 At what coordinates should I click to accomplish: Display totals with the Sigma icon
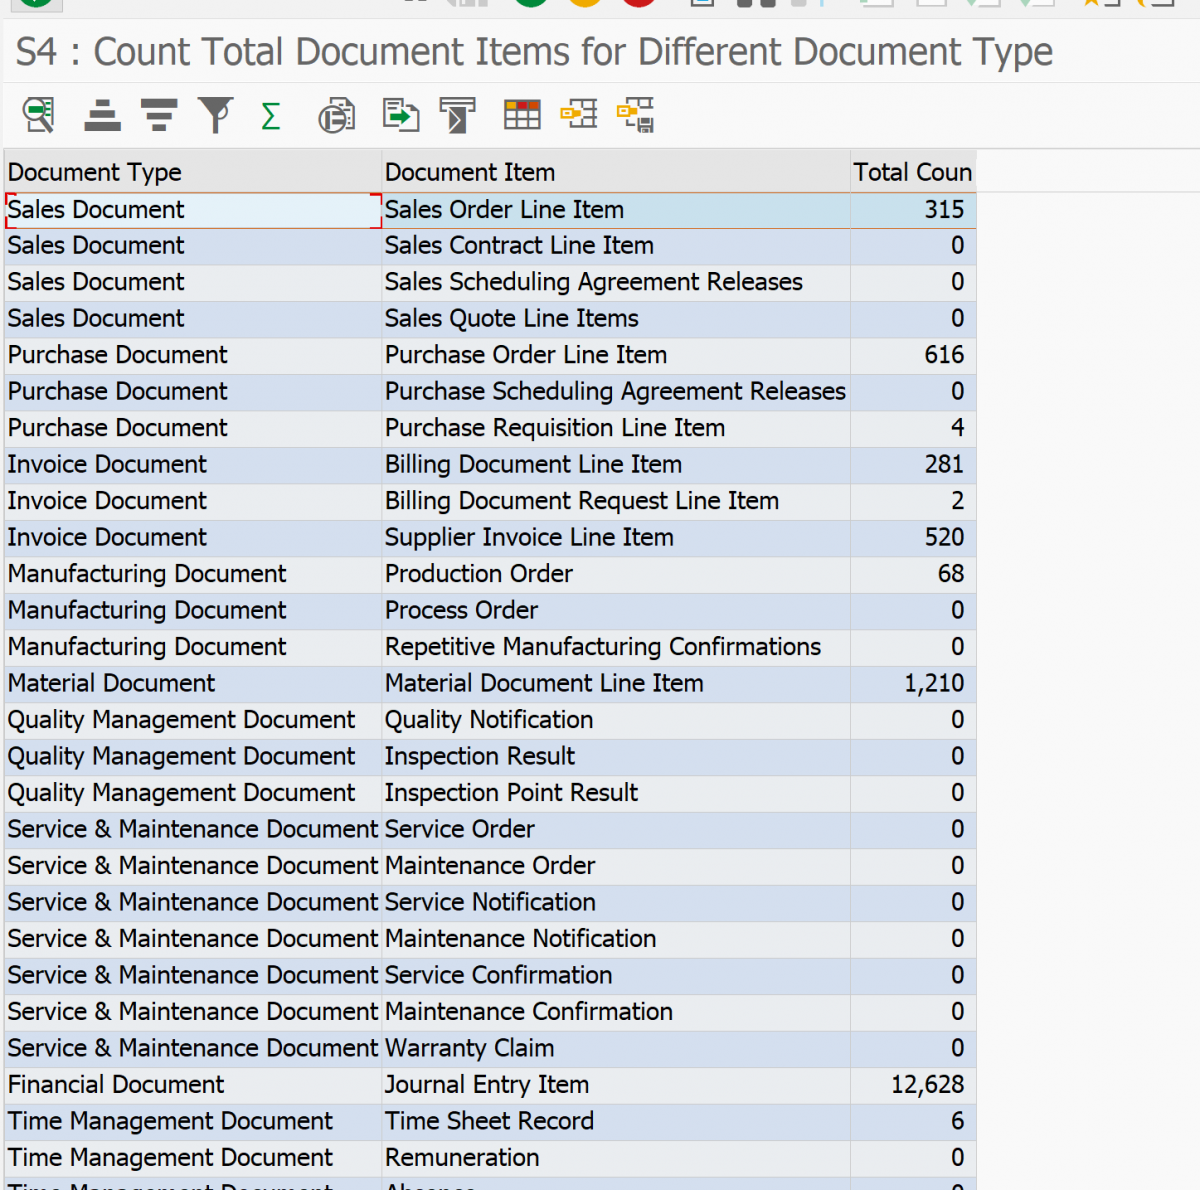click(270, 114)
